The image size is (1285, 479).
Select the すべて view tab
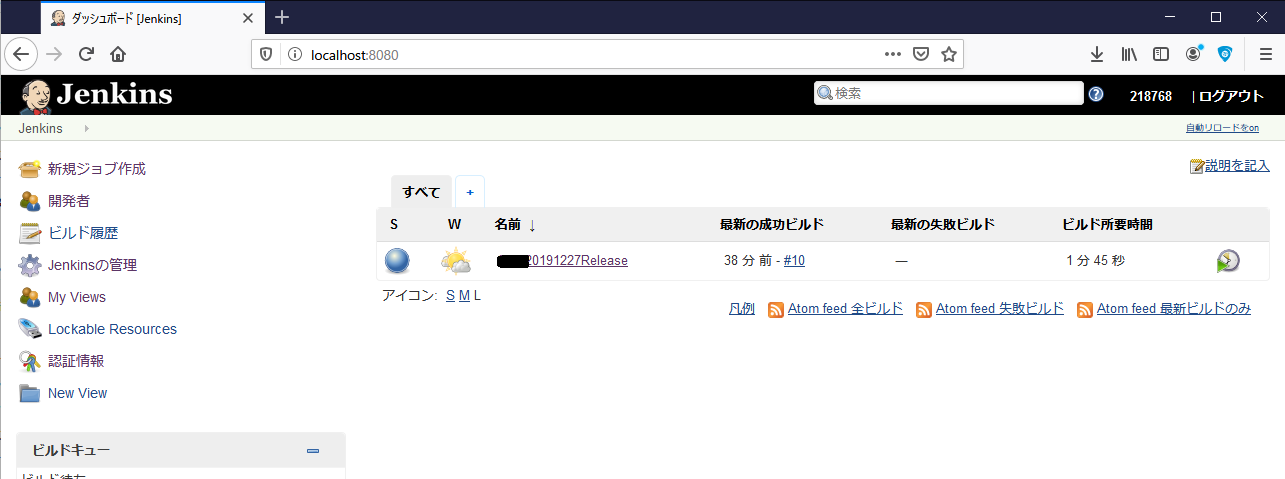pos(421,192)
